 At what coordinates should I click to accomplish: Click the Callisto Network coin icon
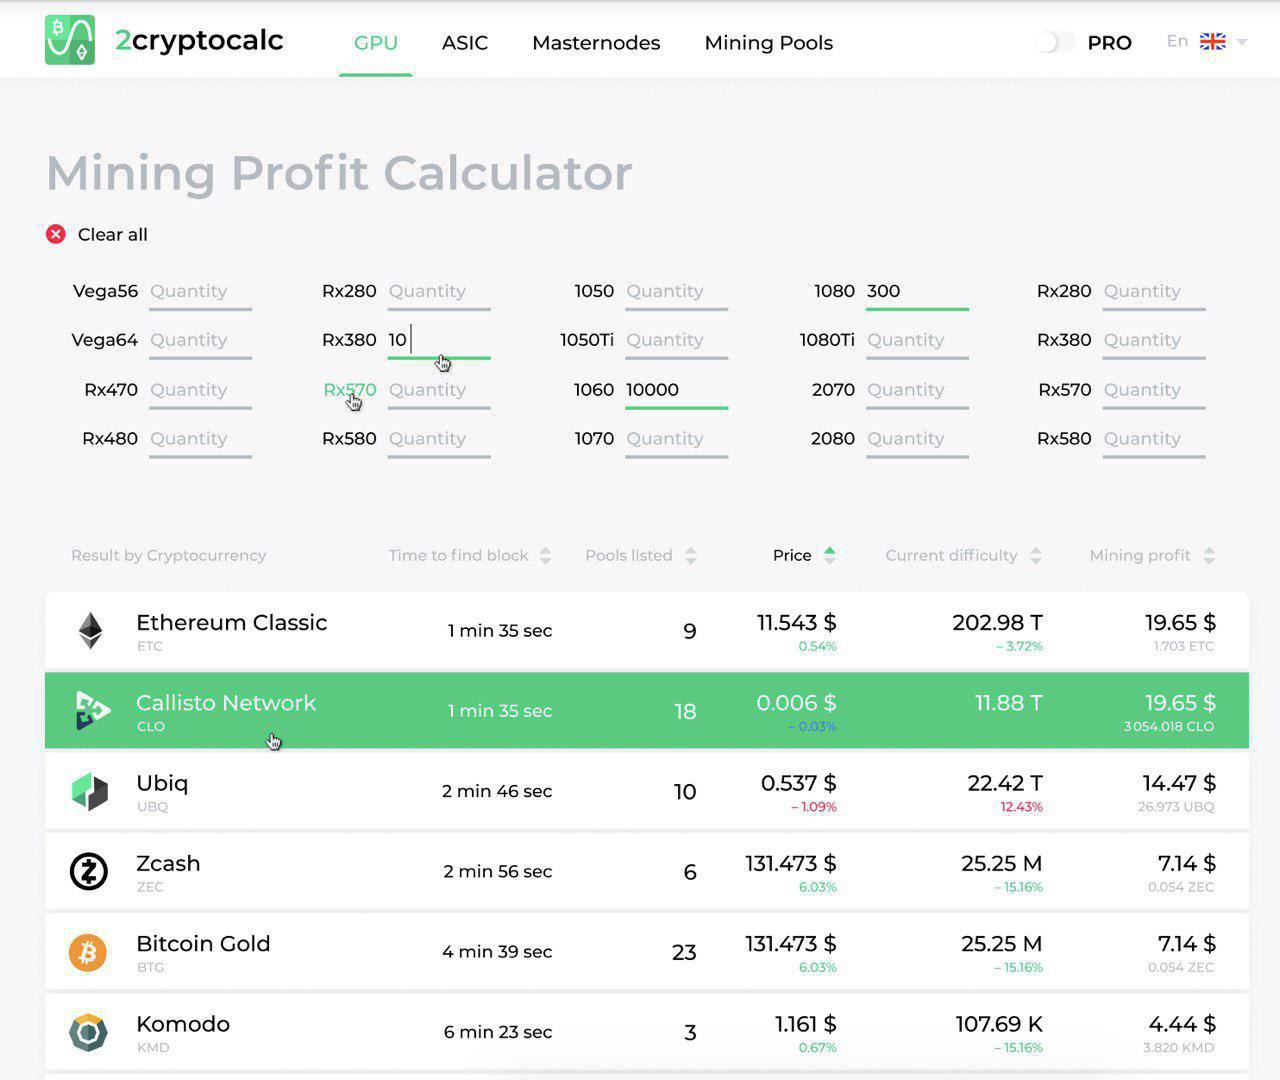[91, 711]
